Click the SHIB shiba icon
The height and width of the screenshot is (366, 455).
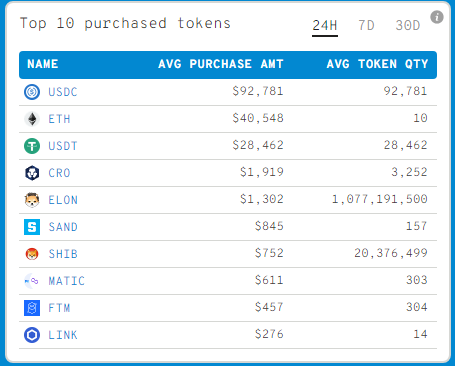coord(32,254)
